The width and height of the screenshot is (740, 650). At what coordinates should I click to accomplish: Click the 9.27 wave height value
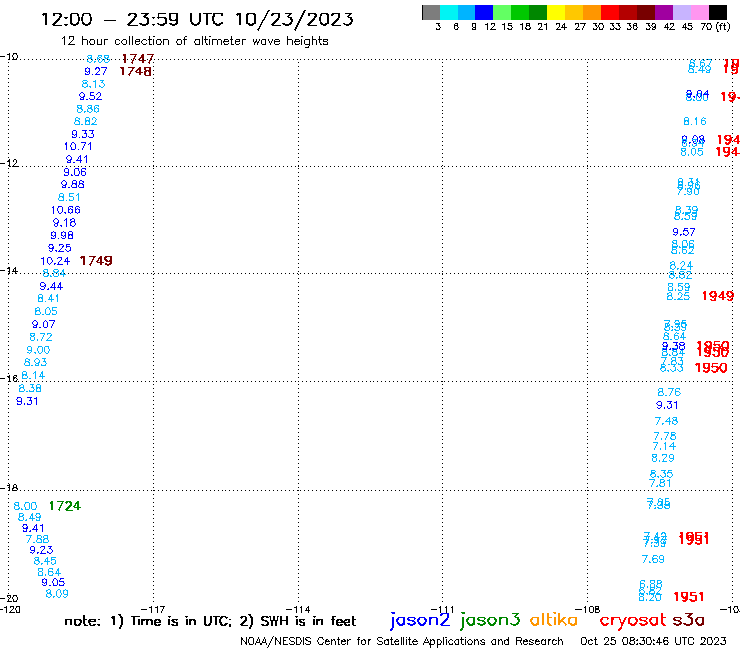pyautogui.click(x=96, y=71)
